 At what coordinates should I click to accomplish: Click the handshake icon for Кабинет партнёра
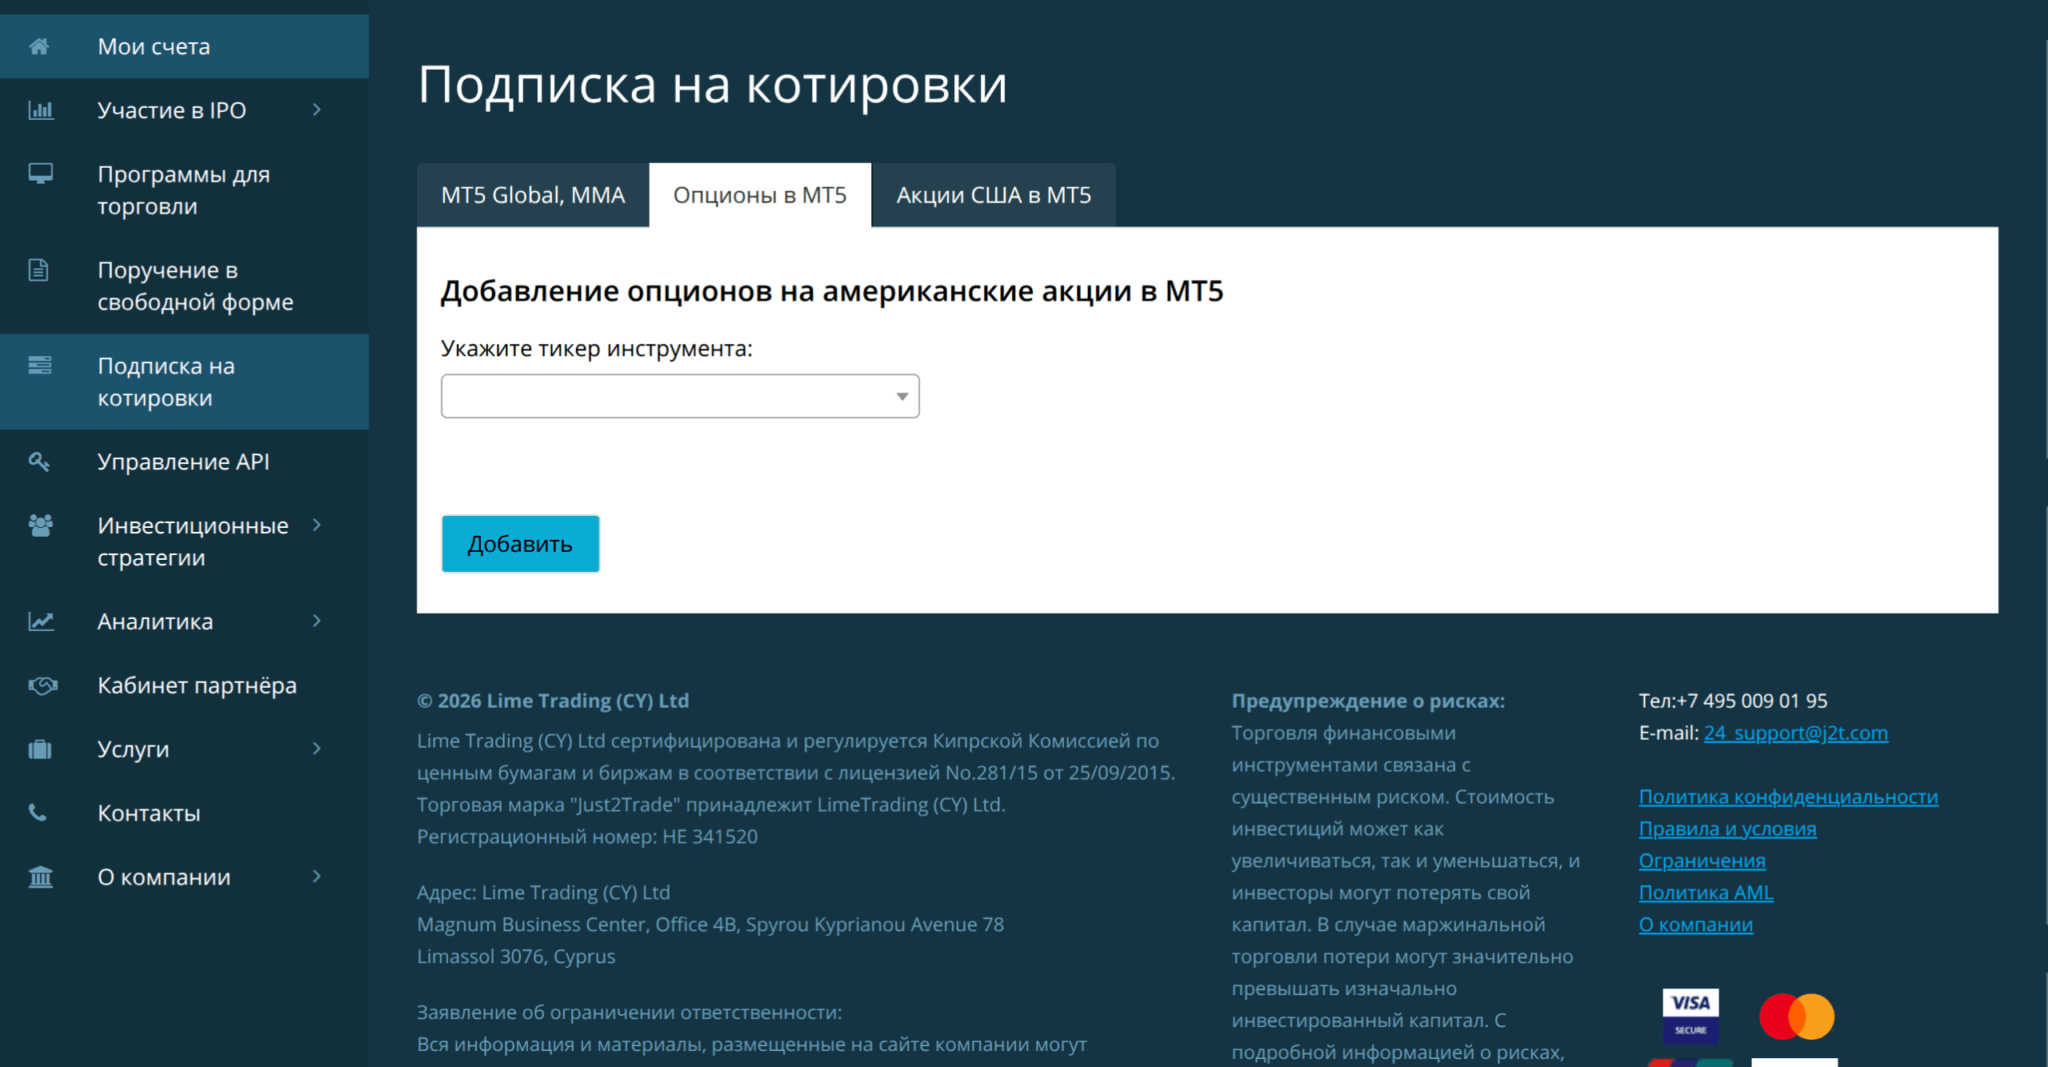pyautogui.click(x=41, y=685)
